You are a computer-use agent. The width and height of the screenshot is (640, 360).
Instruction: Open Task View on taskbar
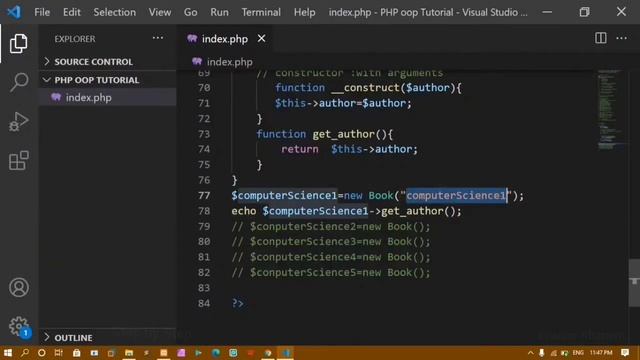[59, 353]
